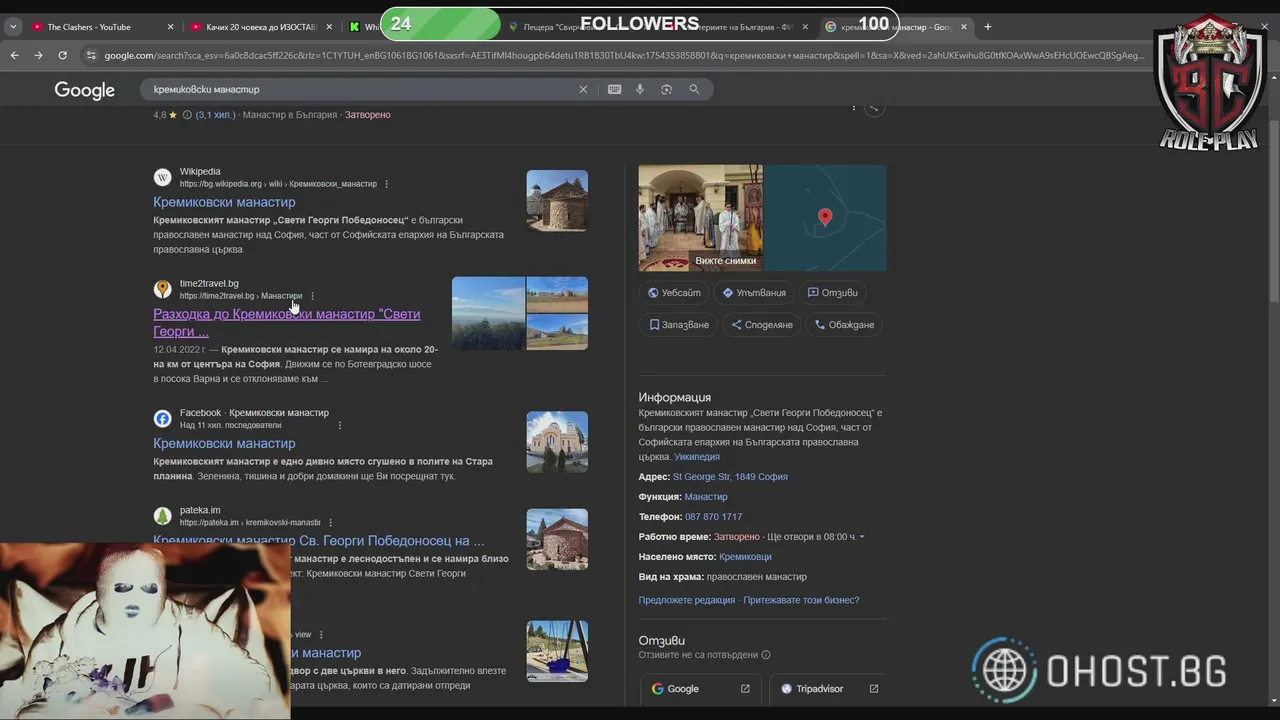Click the Facebook favicon in third result
The width and height of the screenshot is (1280, 720).
pos(162,418)
